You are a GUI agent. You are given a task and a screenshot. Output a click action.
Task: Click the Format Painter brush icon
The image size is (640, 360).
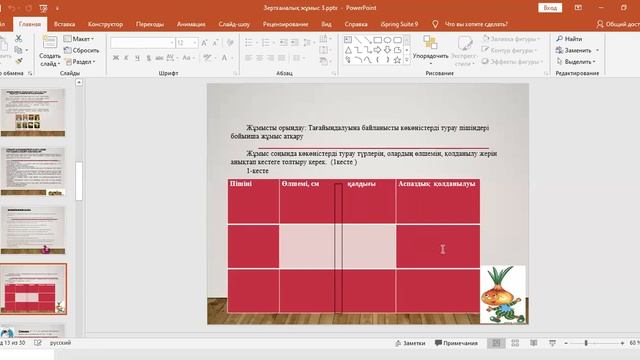pyautogui.click(x=19, y=61)
